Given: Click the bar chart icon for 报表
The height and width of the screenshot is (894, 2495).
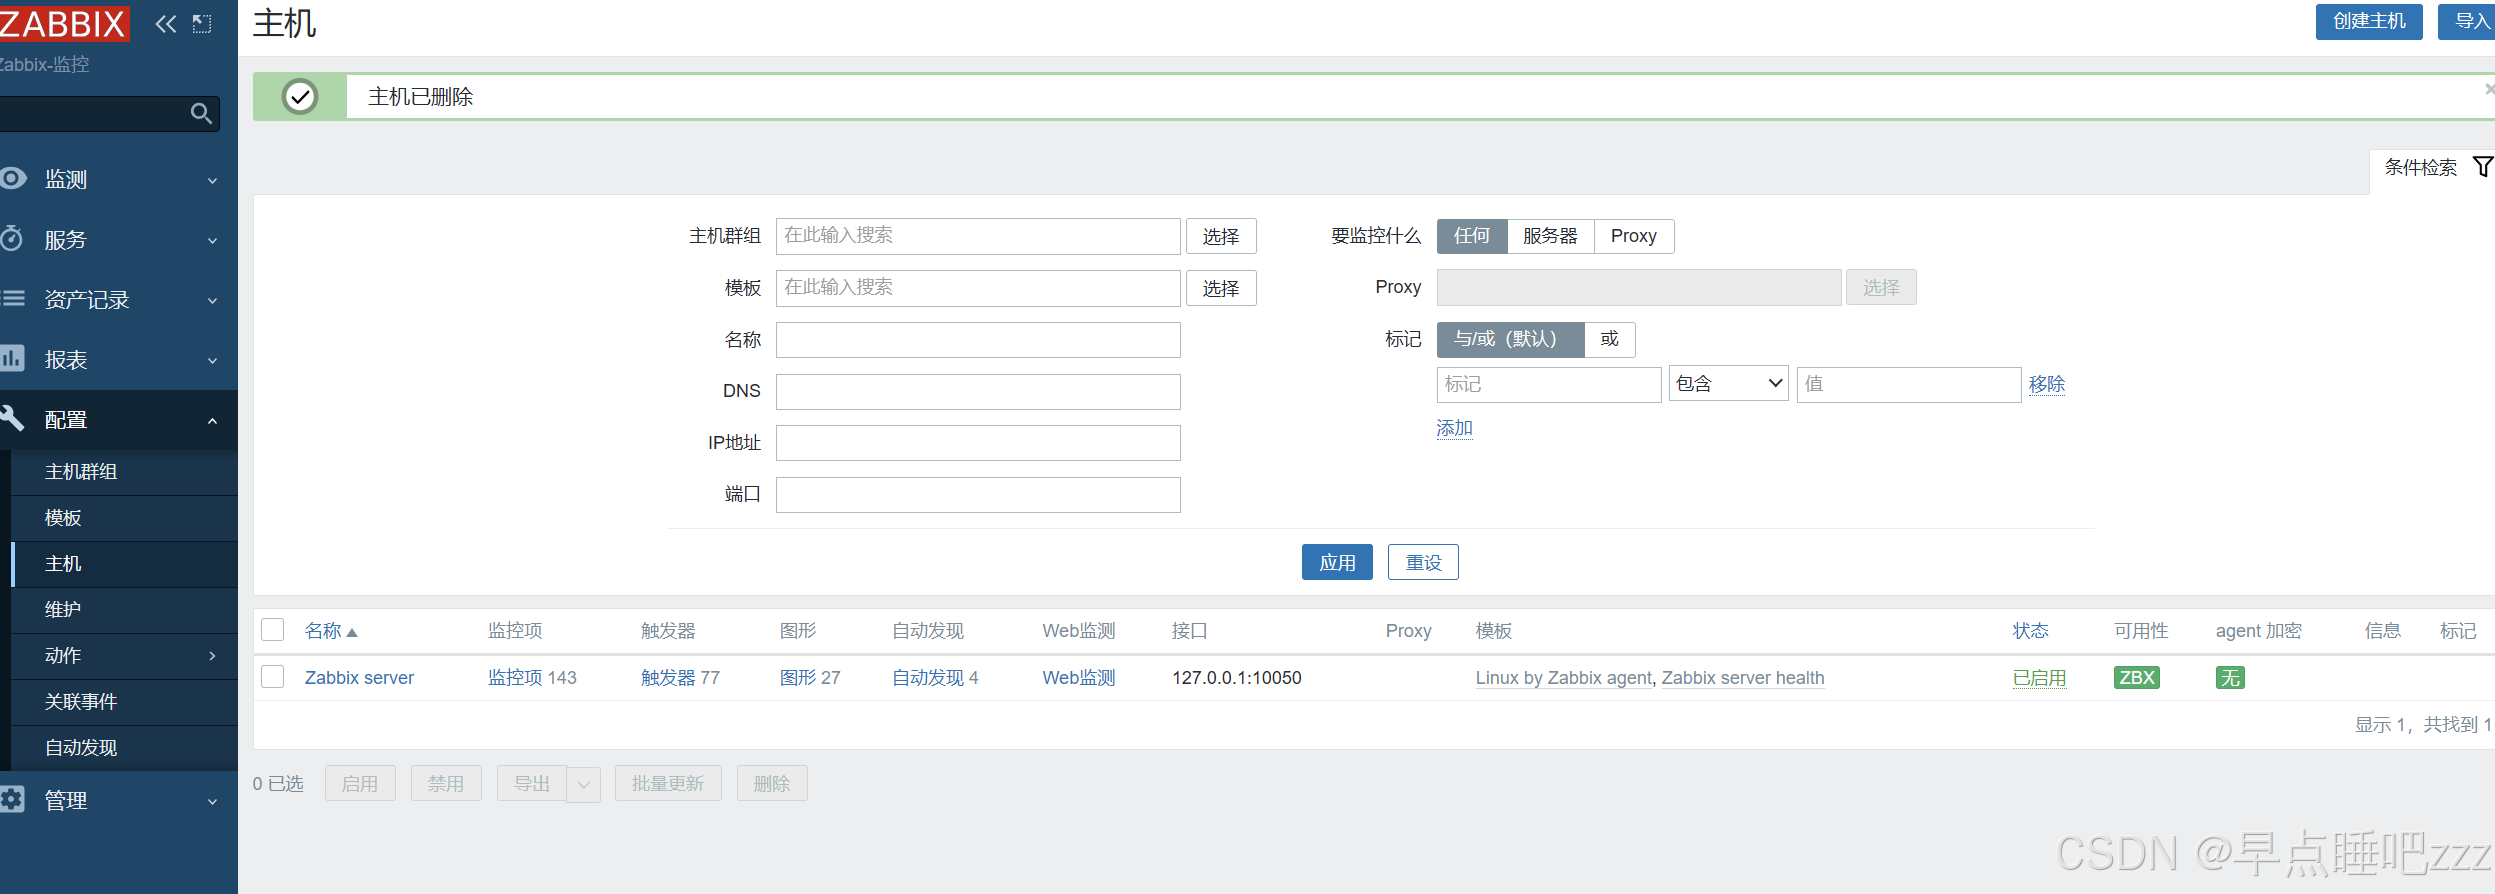Looking at the screenshot, I should (12, 359).
